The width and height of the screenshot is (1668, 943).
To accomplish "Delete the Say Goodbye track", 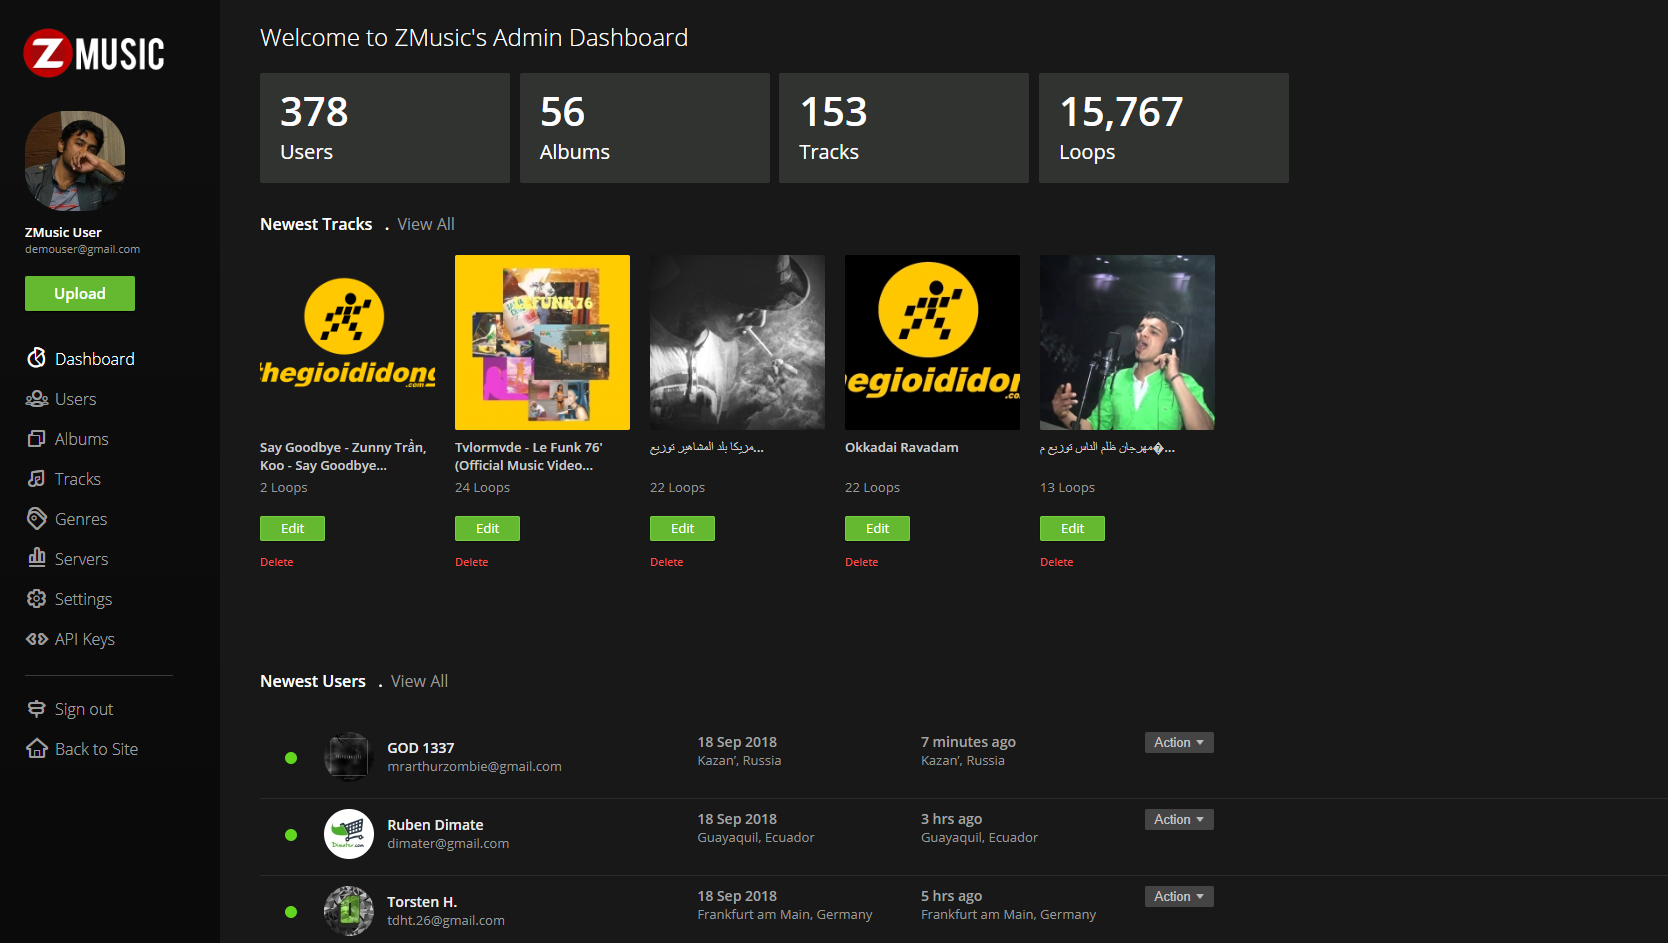I will click(x=277, y=562).
